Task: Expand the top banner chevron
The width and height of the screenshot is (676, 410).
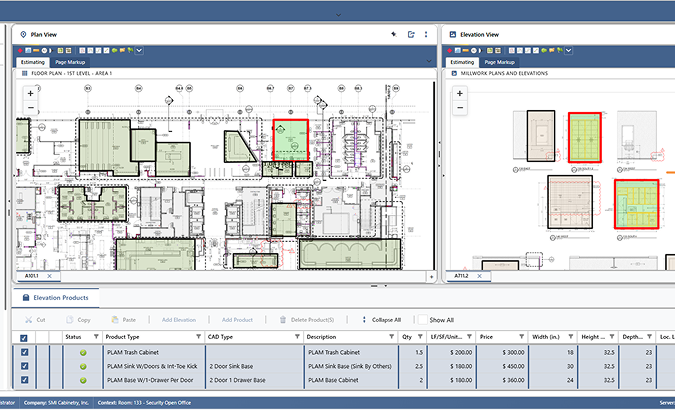Action: [x=338, y=15]
